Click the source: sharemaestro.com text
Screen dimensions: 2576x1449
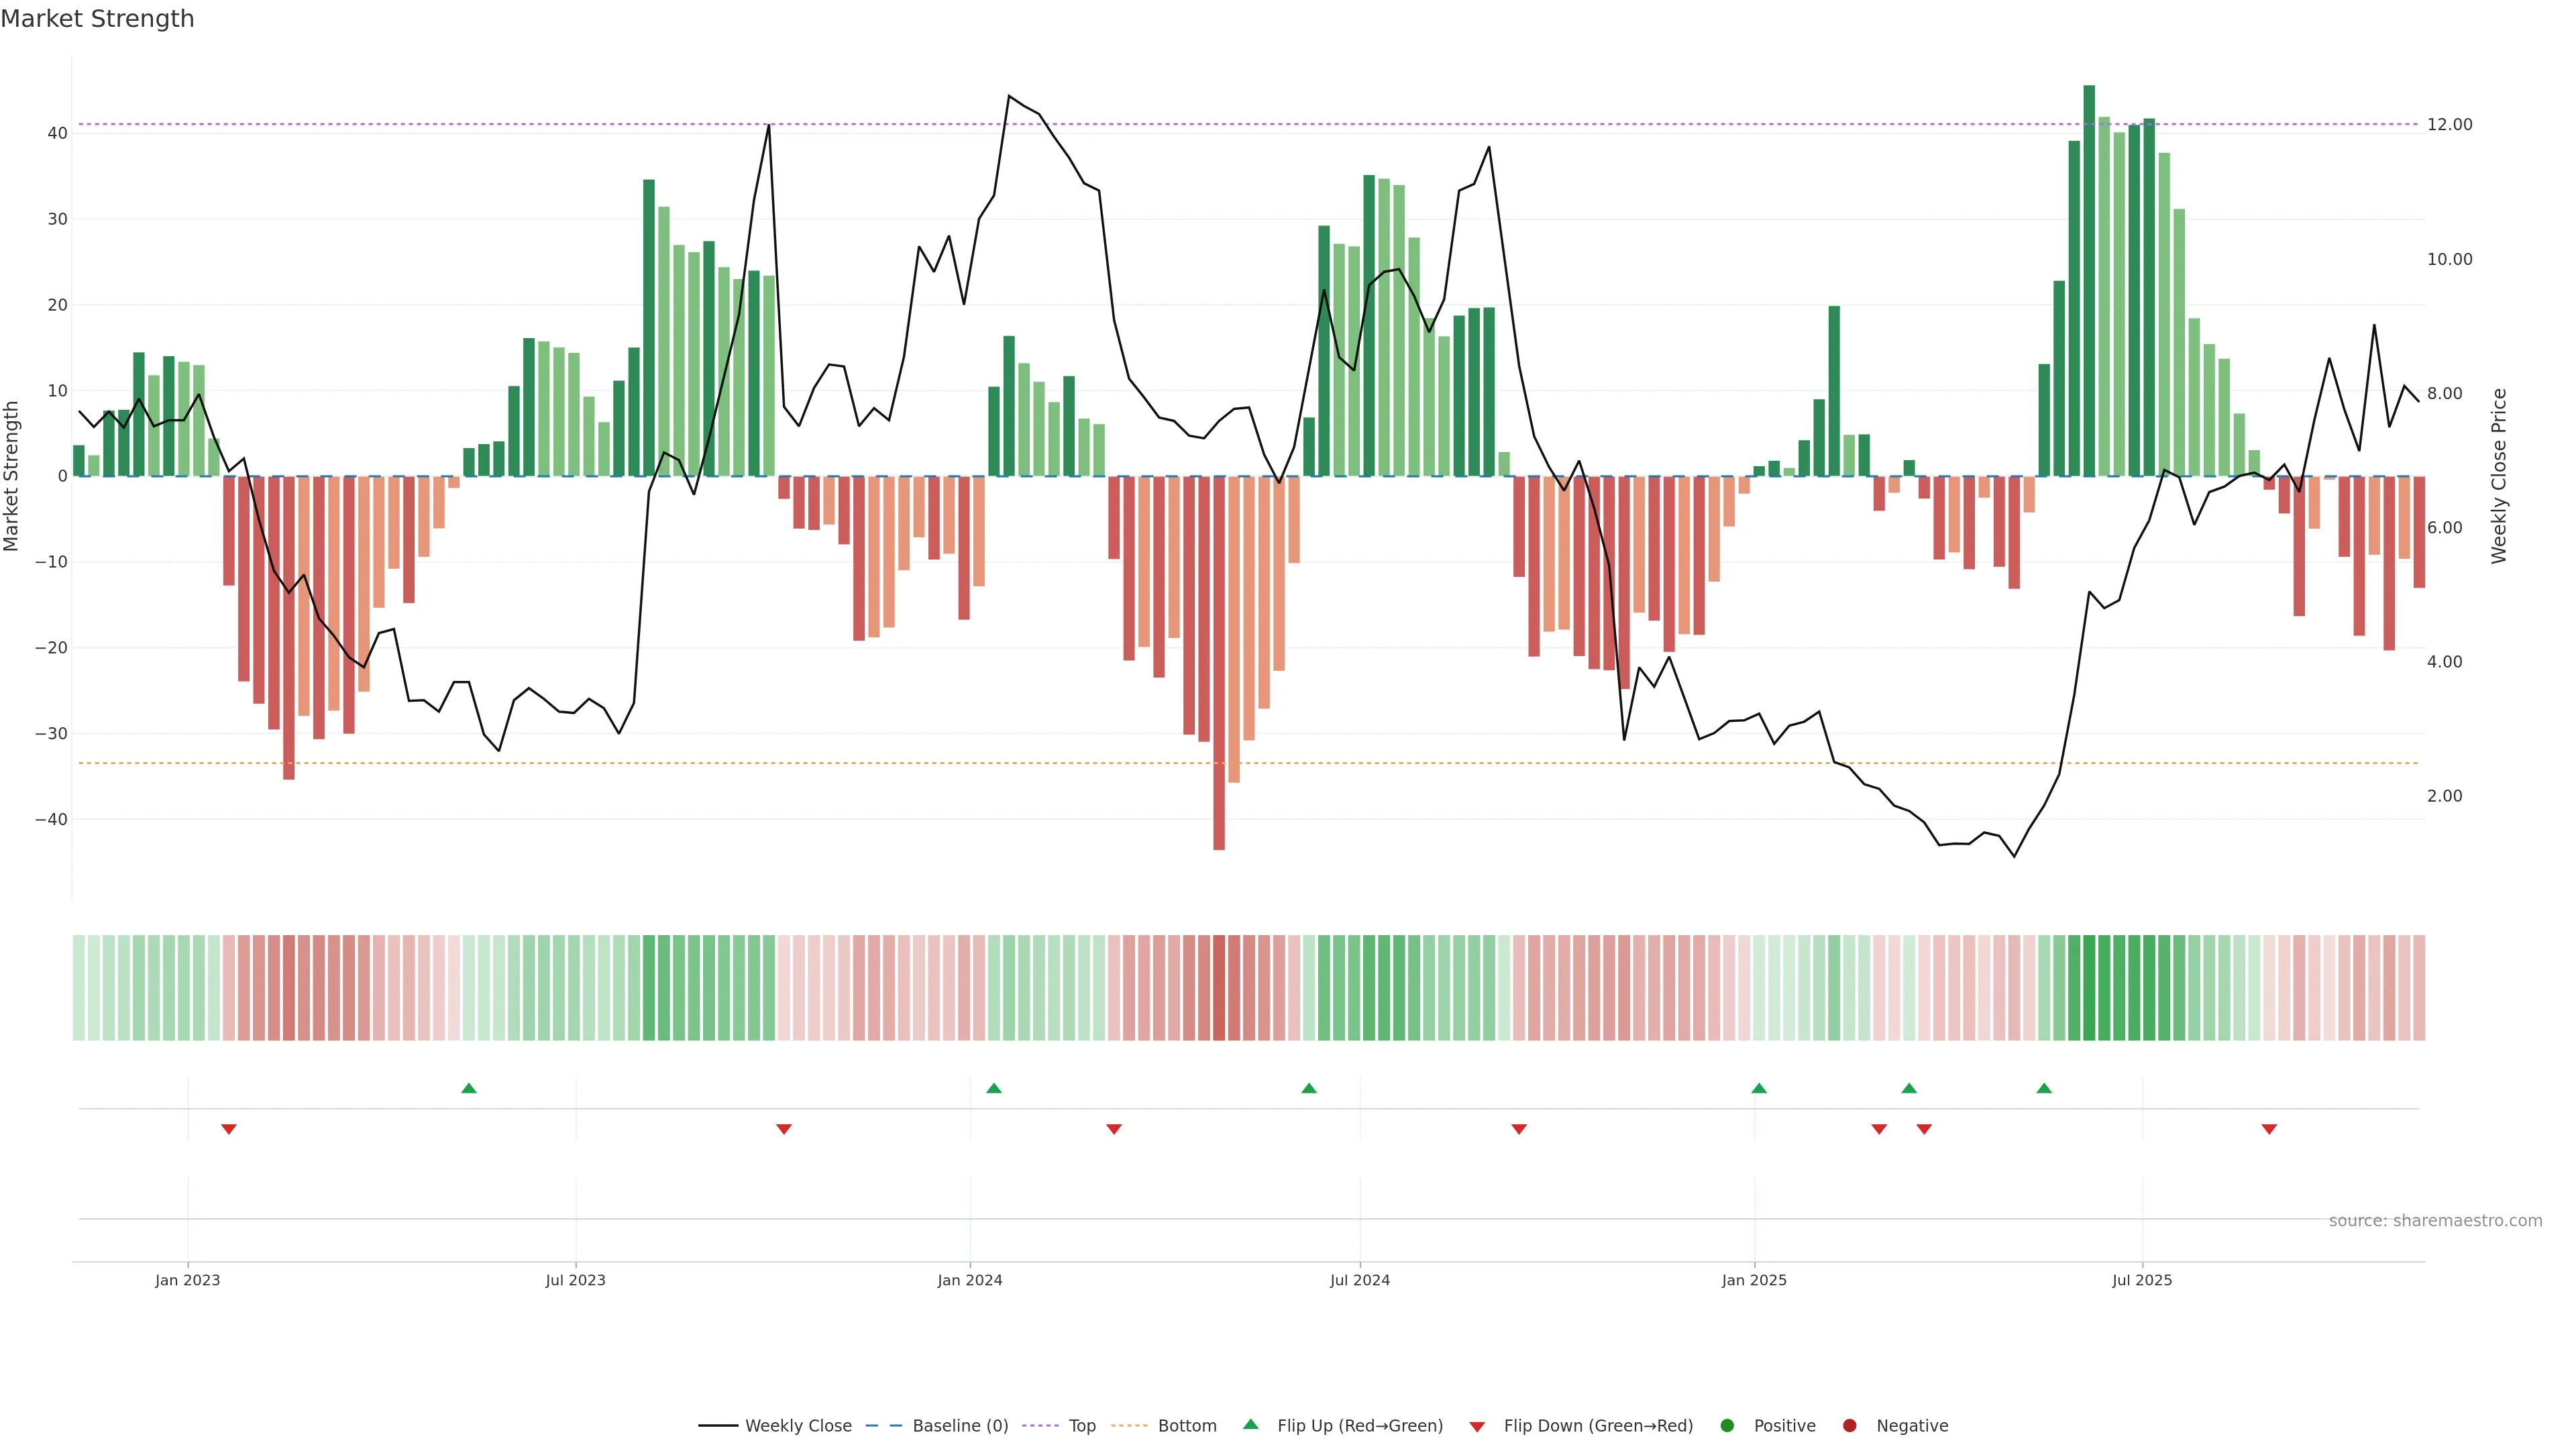(2435, 1221)
